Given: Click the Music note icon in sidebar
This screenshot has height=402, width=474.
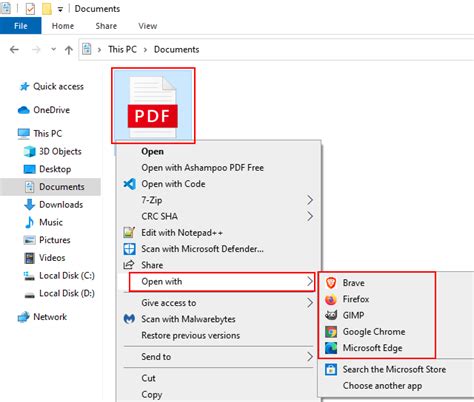Looking at the screenshot, I should click(x=29, y=222).
